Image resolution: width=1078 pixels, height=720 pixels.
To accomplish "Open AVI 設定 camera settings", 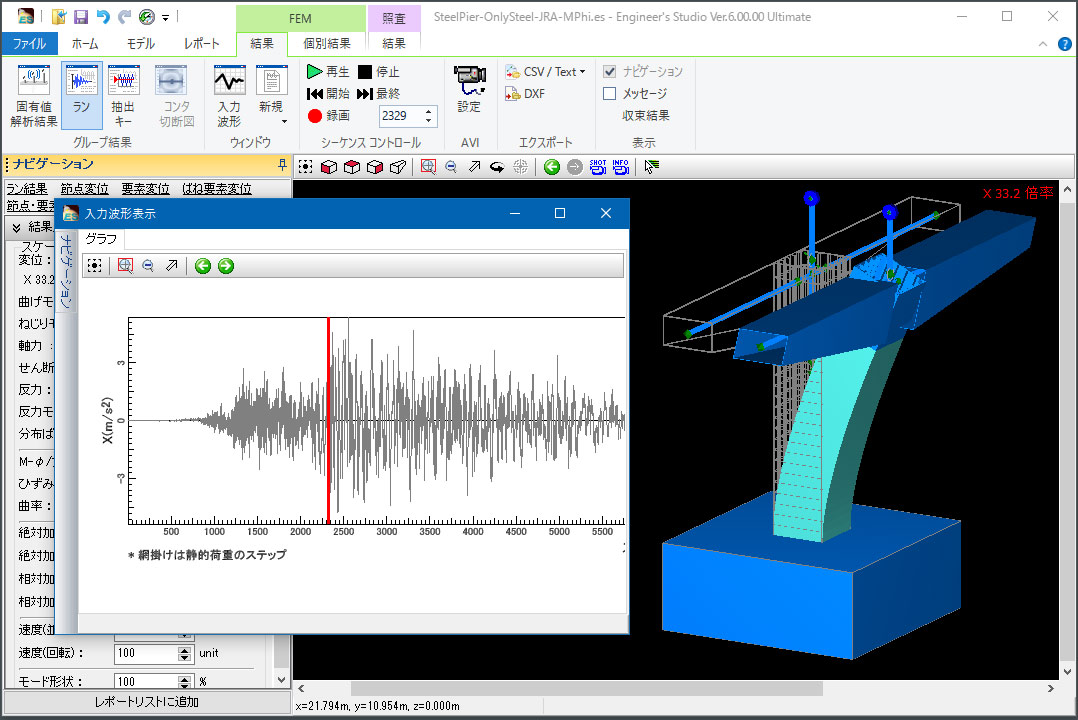I will 468,86.
